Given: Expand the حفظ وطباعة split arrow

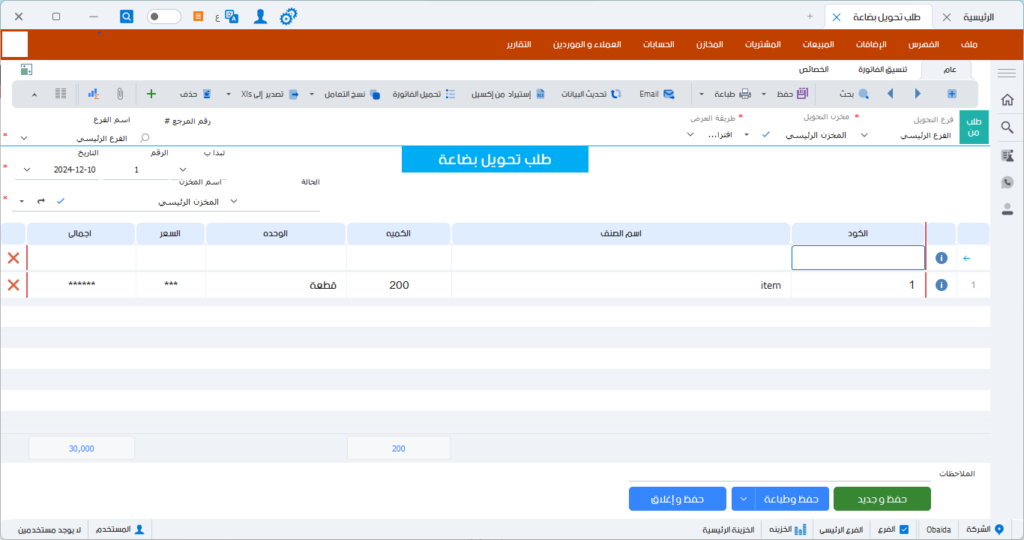Looking at the screenshot, I should tap(743, 498).
